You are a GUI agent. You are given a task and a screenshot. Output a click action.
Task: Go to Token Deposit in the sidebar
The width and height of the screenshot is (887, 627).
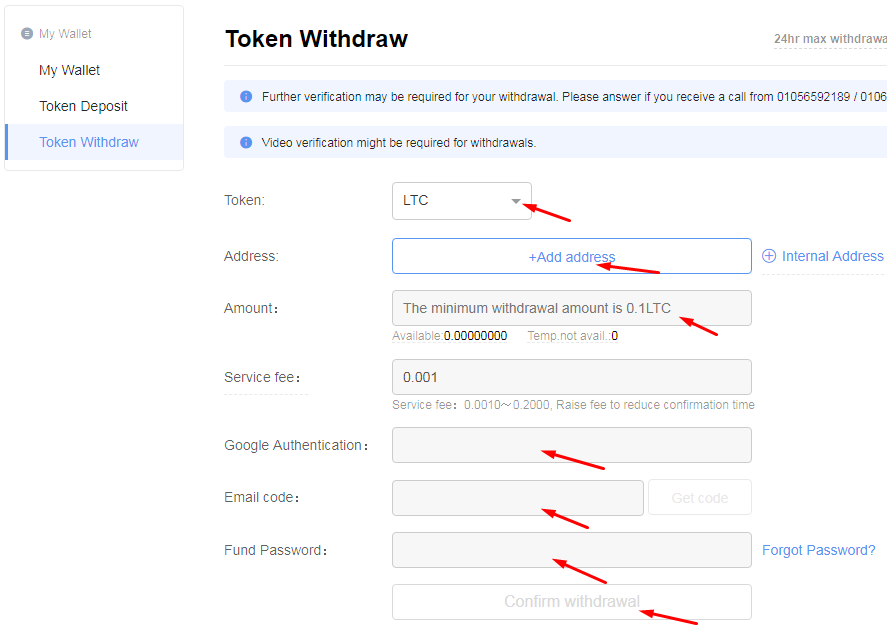coord(84,106)
